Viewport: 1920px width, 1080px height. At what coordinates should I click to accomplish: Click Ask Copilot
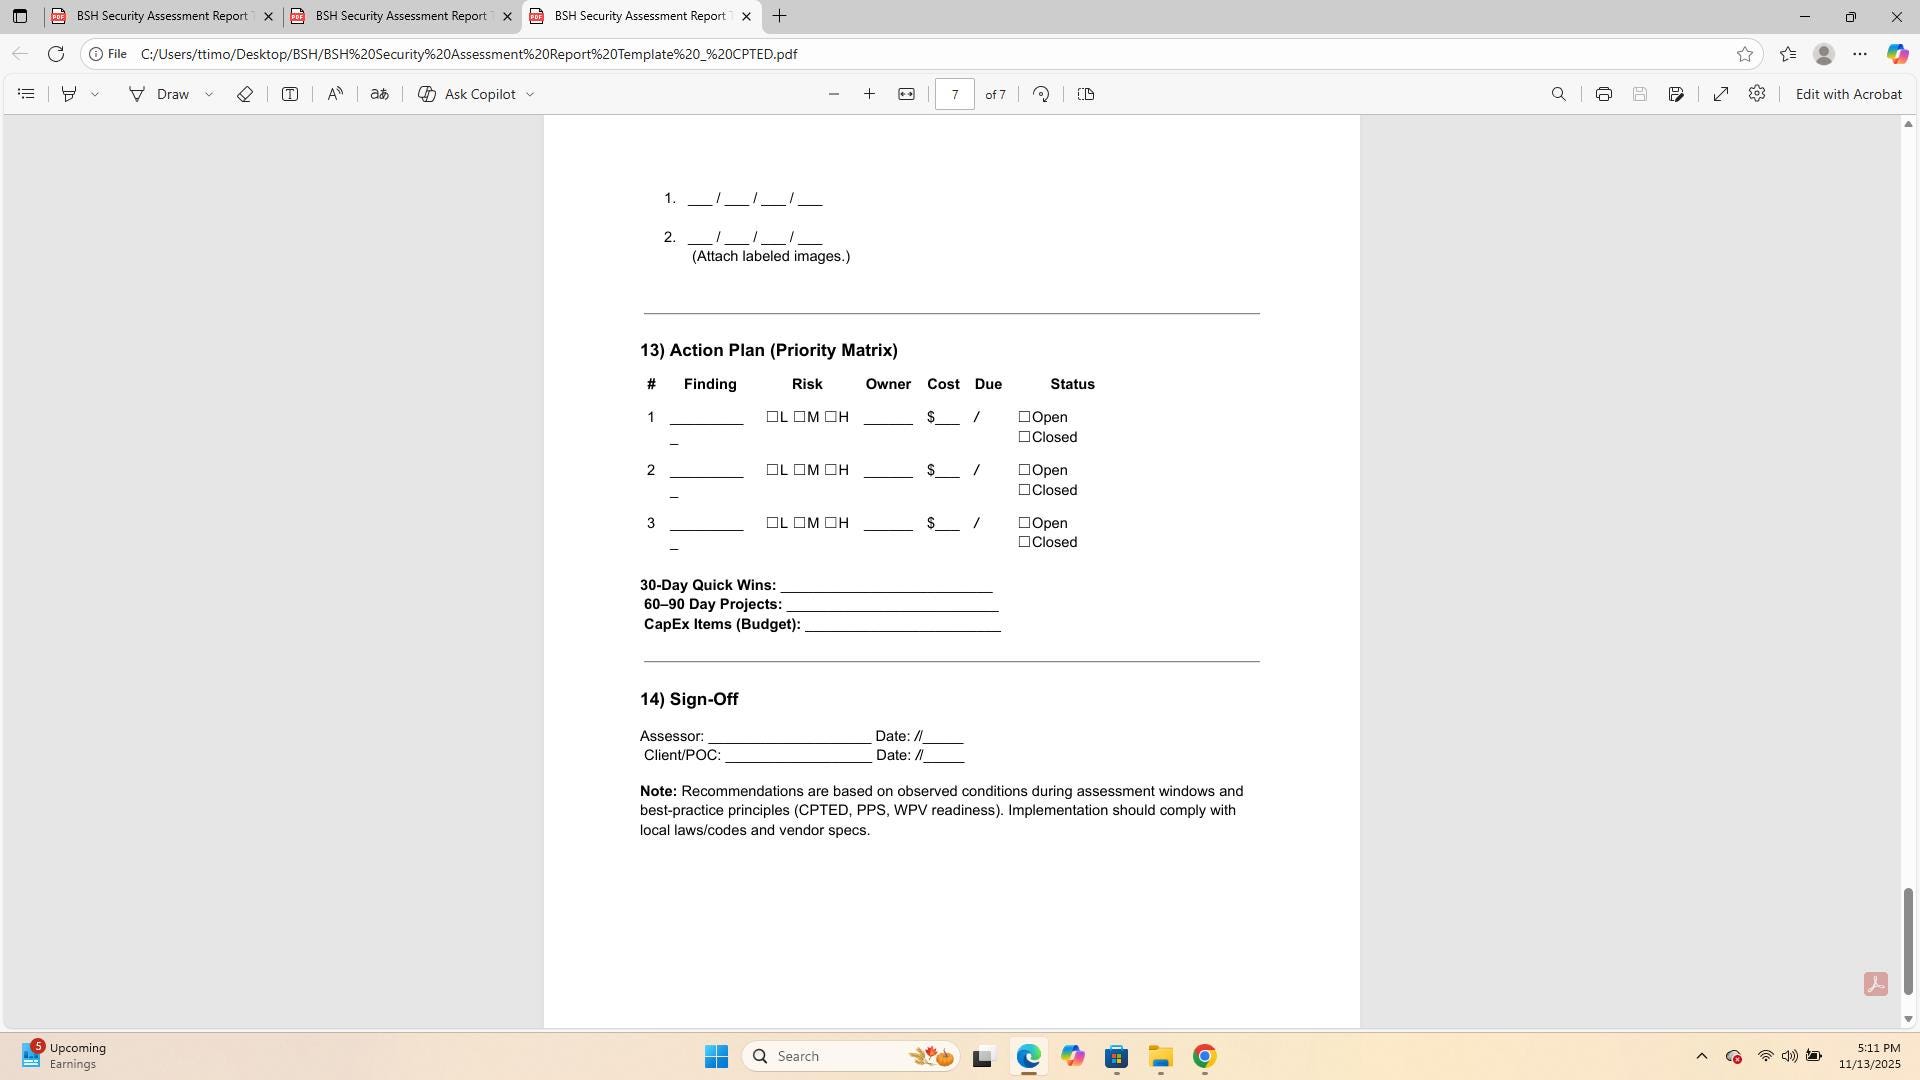467,94
